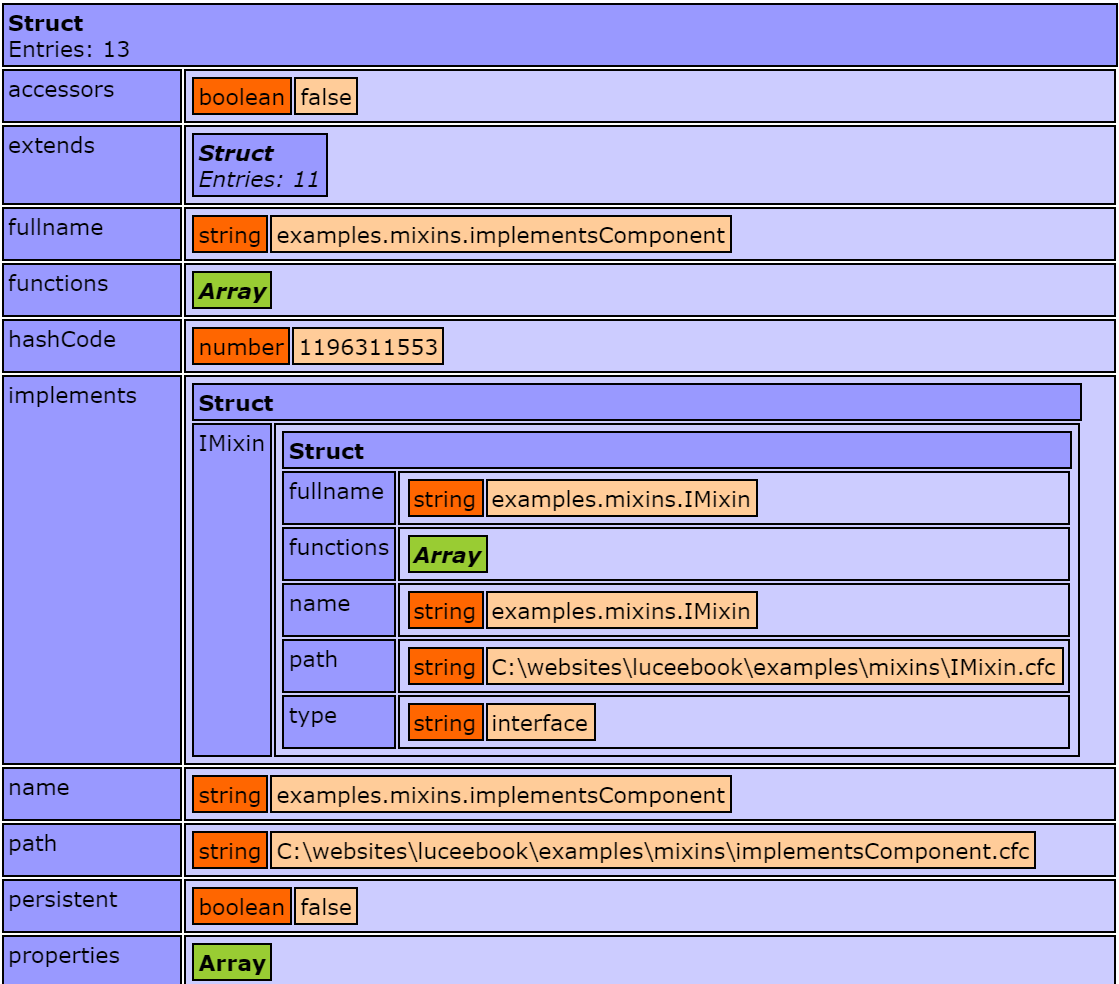Viewport: 1119px width, 984px height.
Task: Collapse the top-level Struct with 13 entries
Action: [x=559, y=35]
